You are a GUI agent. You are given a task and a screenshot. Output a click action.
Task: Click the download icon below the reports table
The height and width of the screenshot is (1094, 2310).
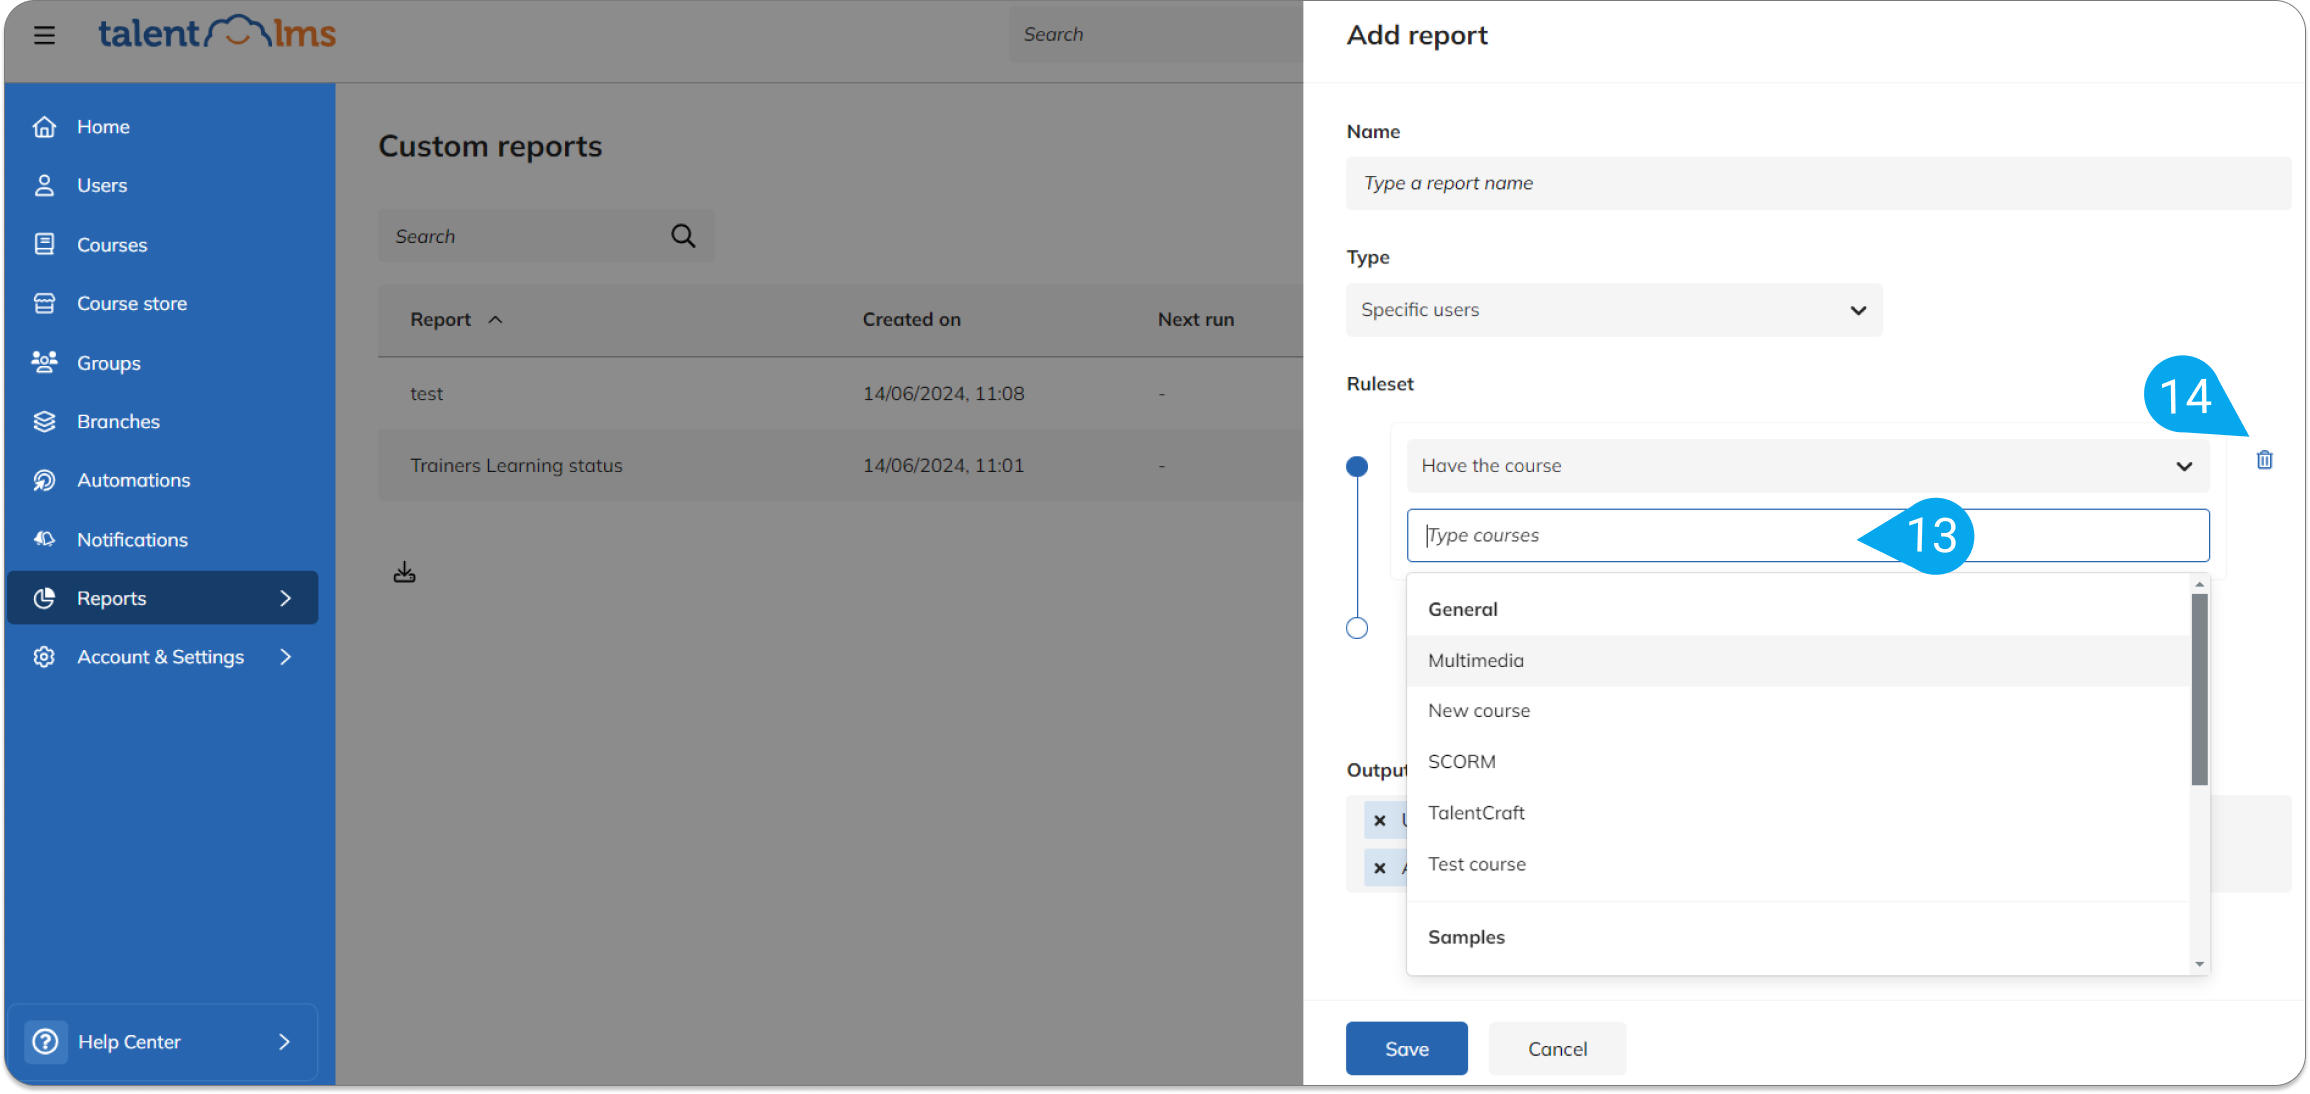click(x=404, y=572)
